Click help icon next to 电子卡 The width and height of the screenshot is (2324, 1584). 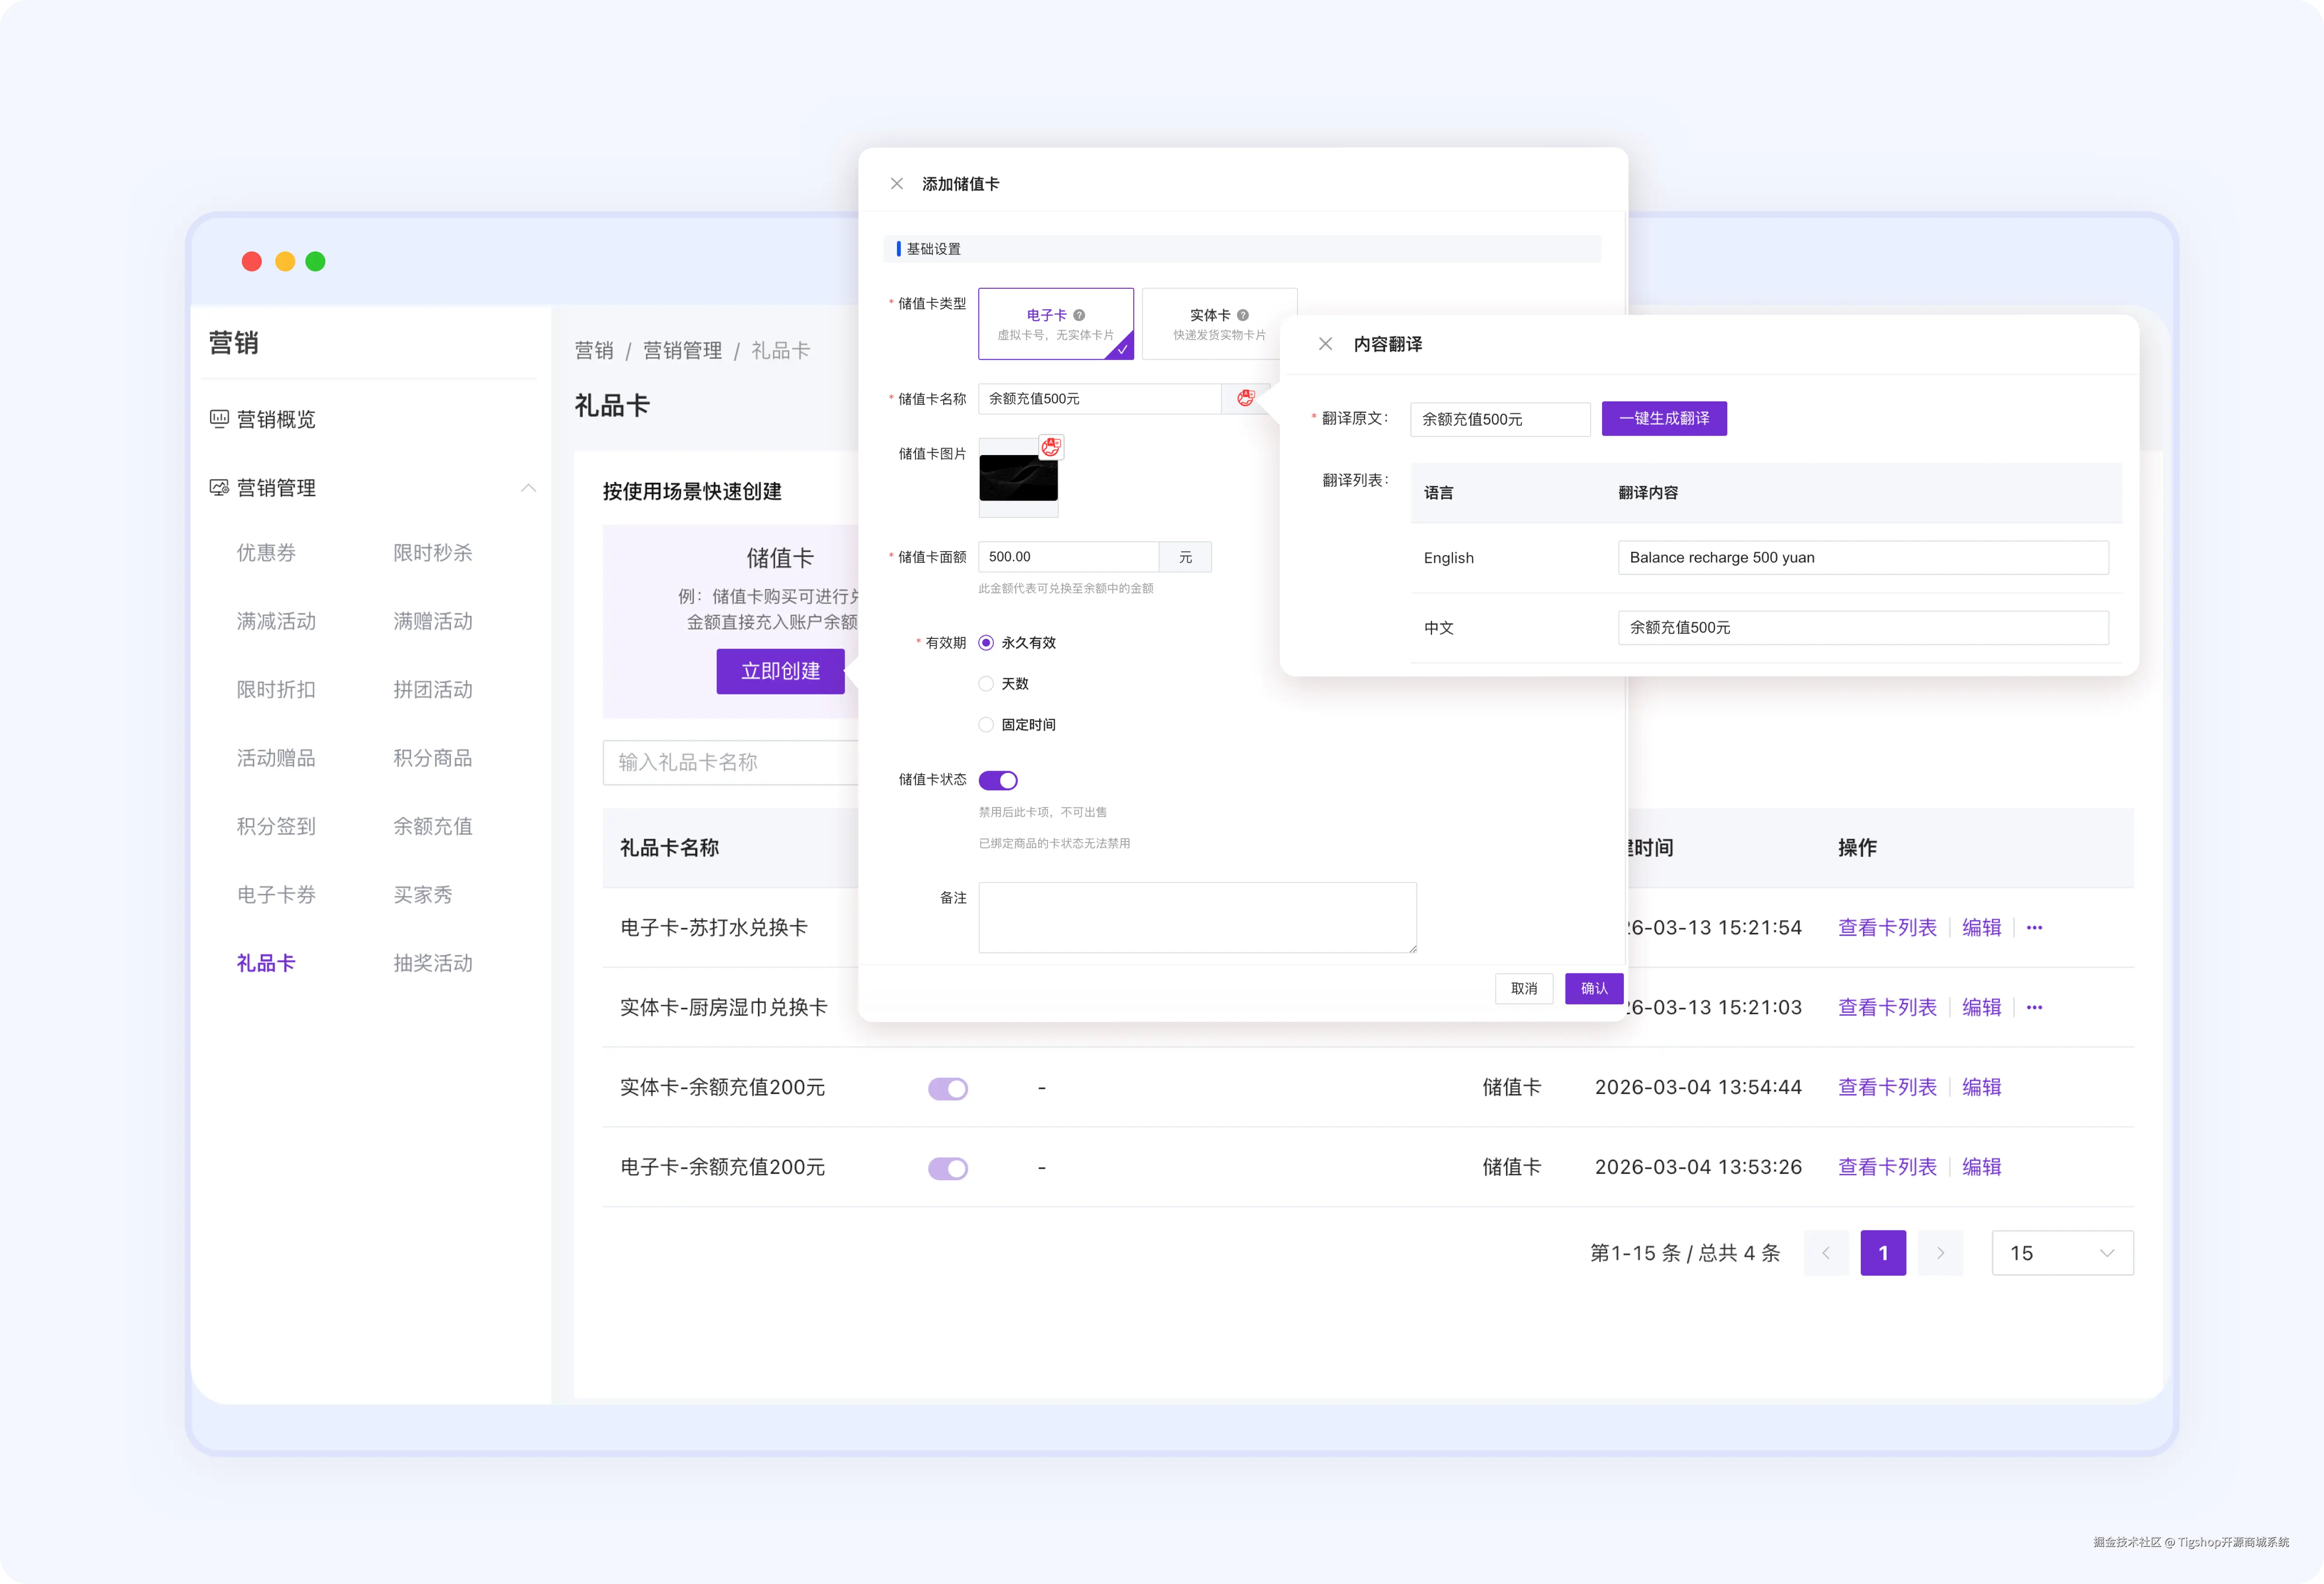(1079, 315)
